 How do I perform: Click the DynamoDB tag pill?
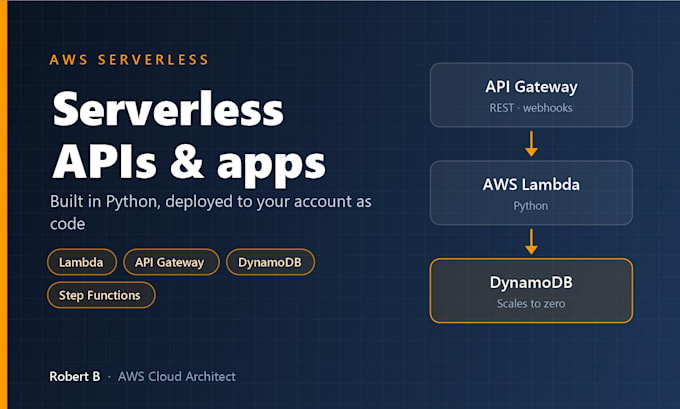[270, 262]
